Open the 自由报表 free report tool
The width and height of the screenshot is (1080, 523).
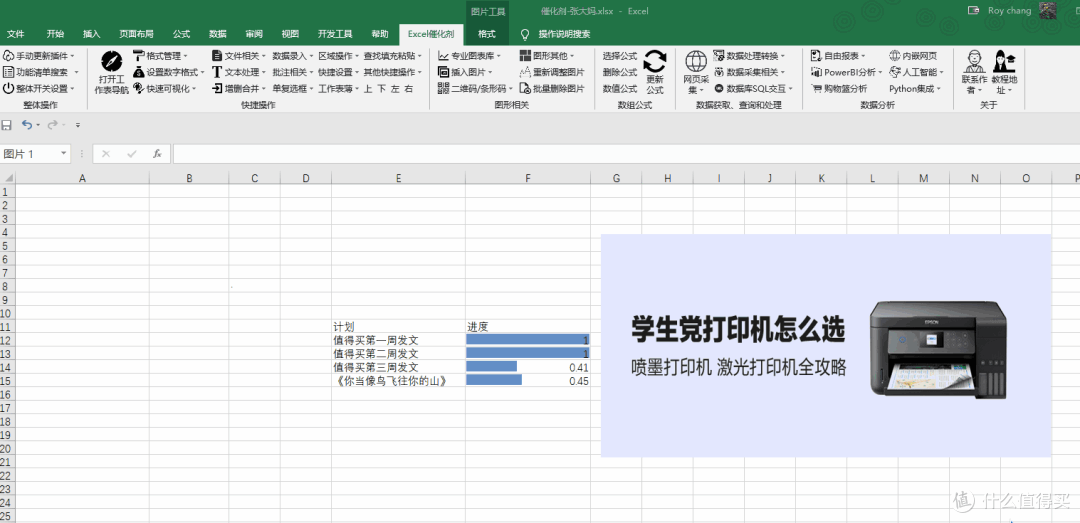838,55
